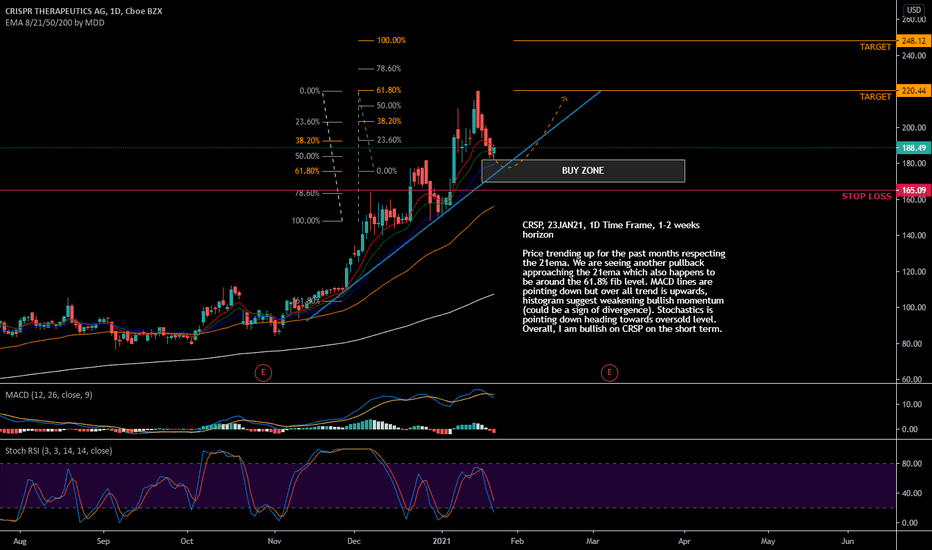Click the 165.09 stop loss price label
Image resolution: width=932 pixels, height=550 pixels.
914,190
